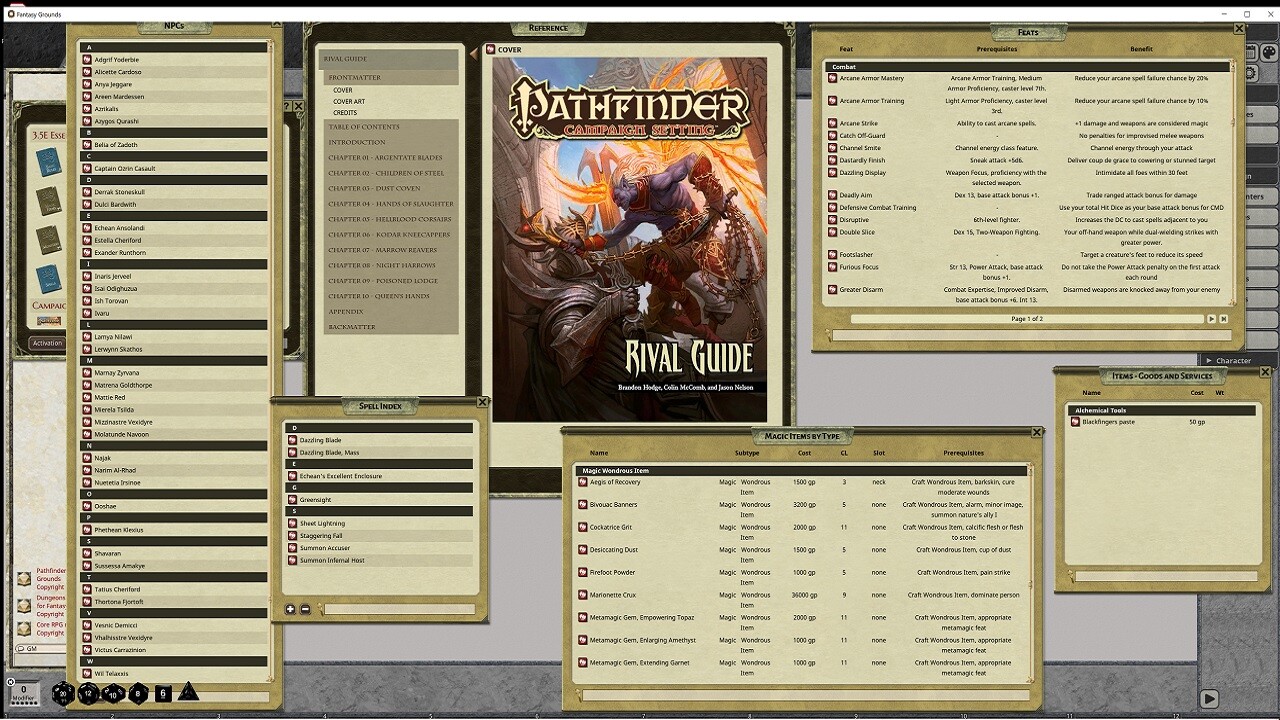Viewport: 1280px width, 720px height.
Task: Roll the d6 die
Action: 162,693
